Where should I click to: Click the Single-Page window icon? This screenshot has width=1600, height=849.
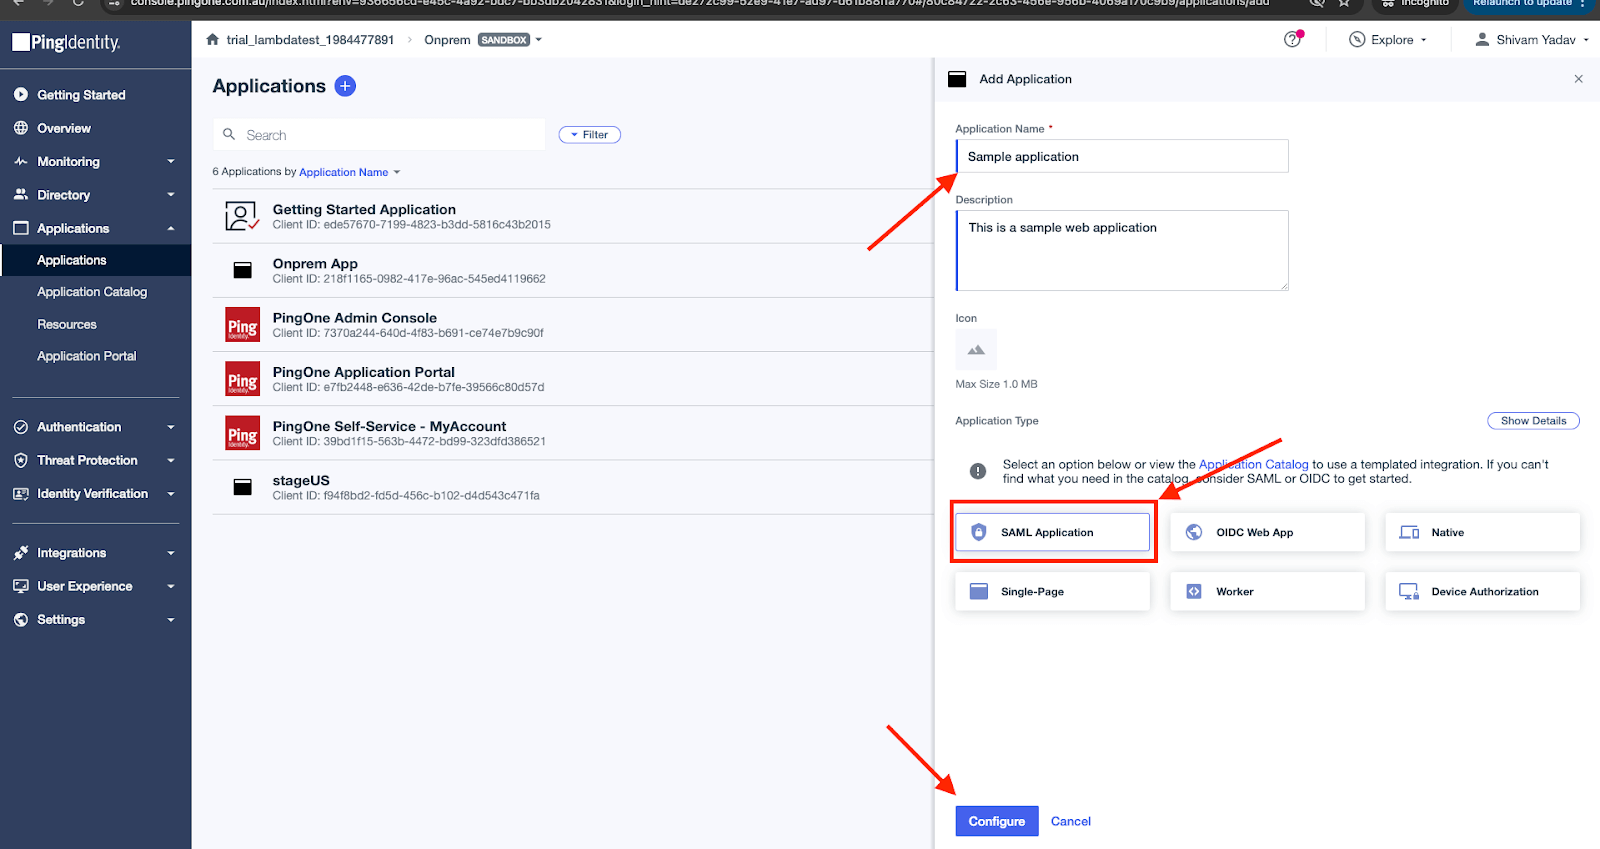[x=979, y=591]
